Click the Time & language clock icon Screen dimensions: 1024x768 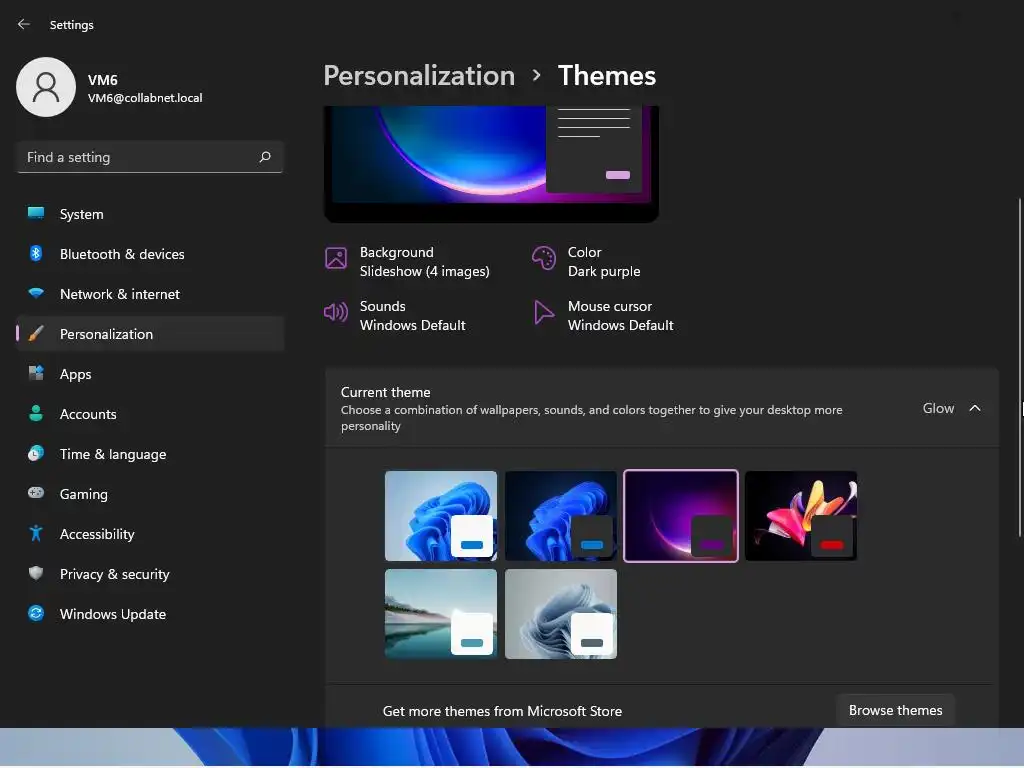tap(36, 453)
